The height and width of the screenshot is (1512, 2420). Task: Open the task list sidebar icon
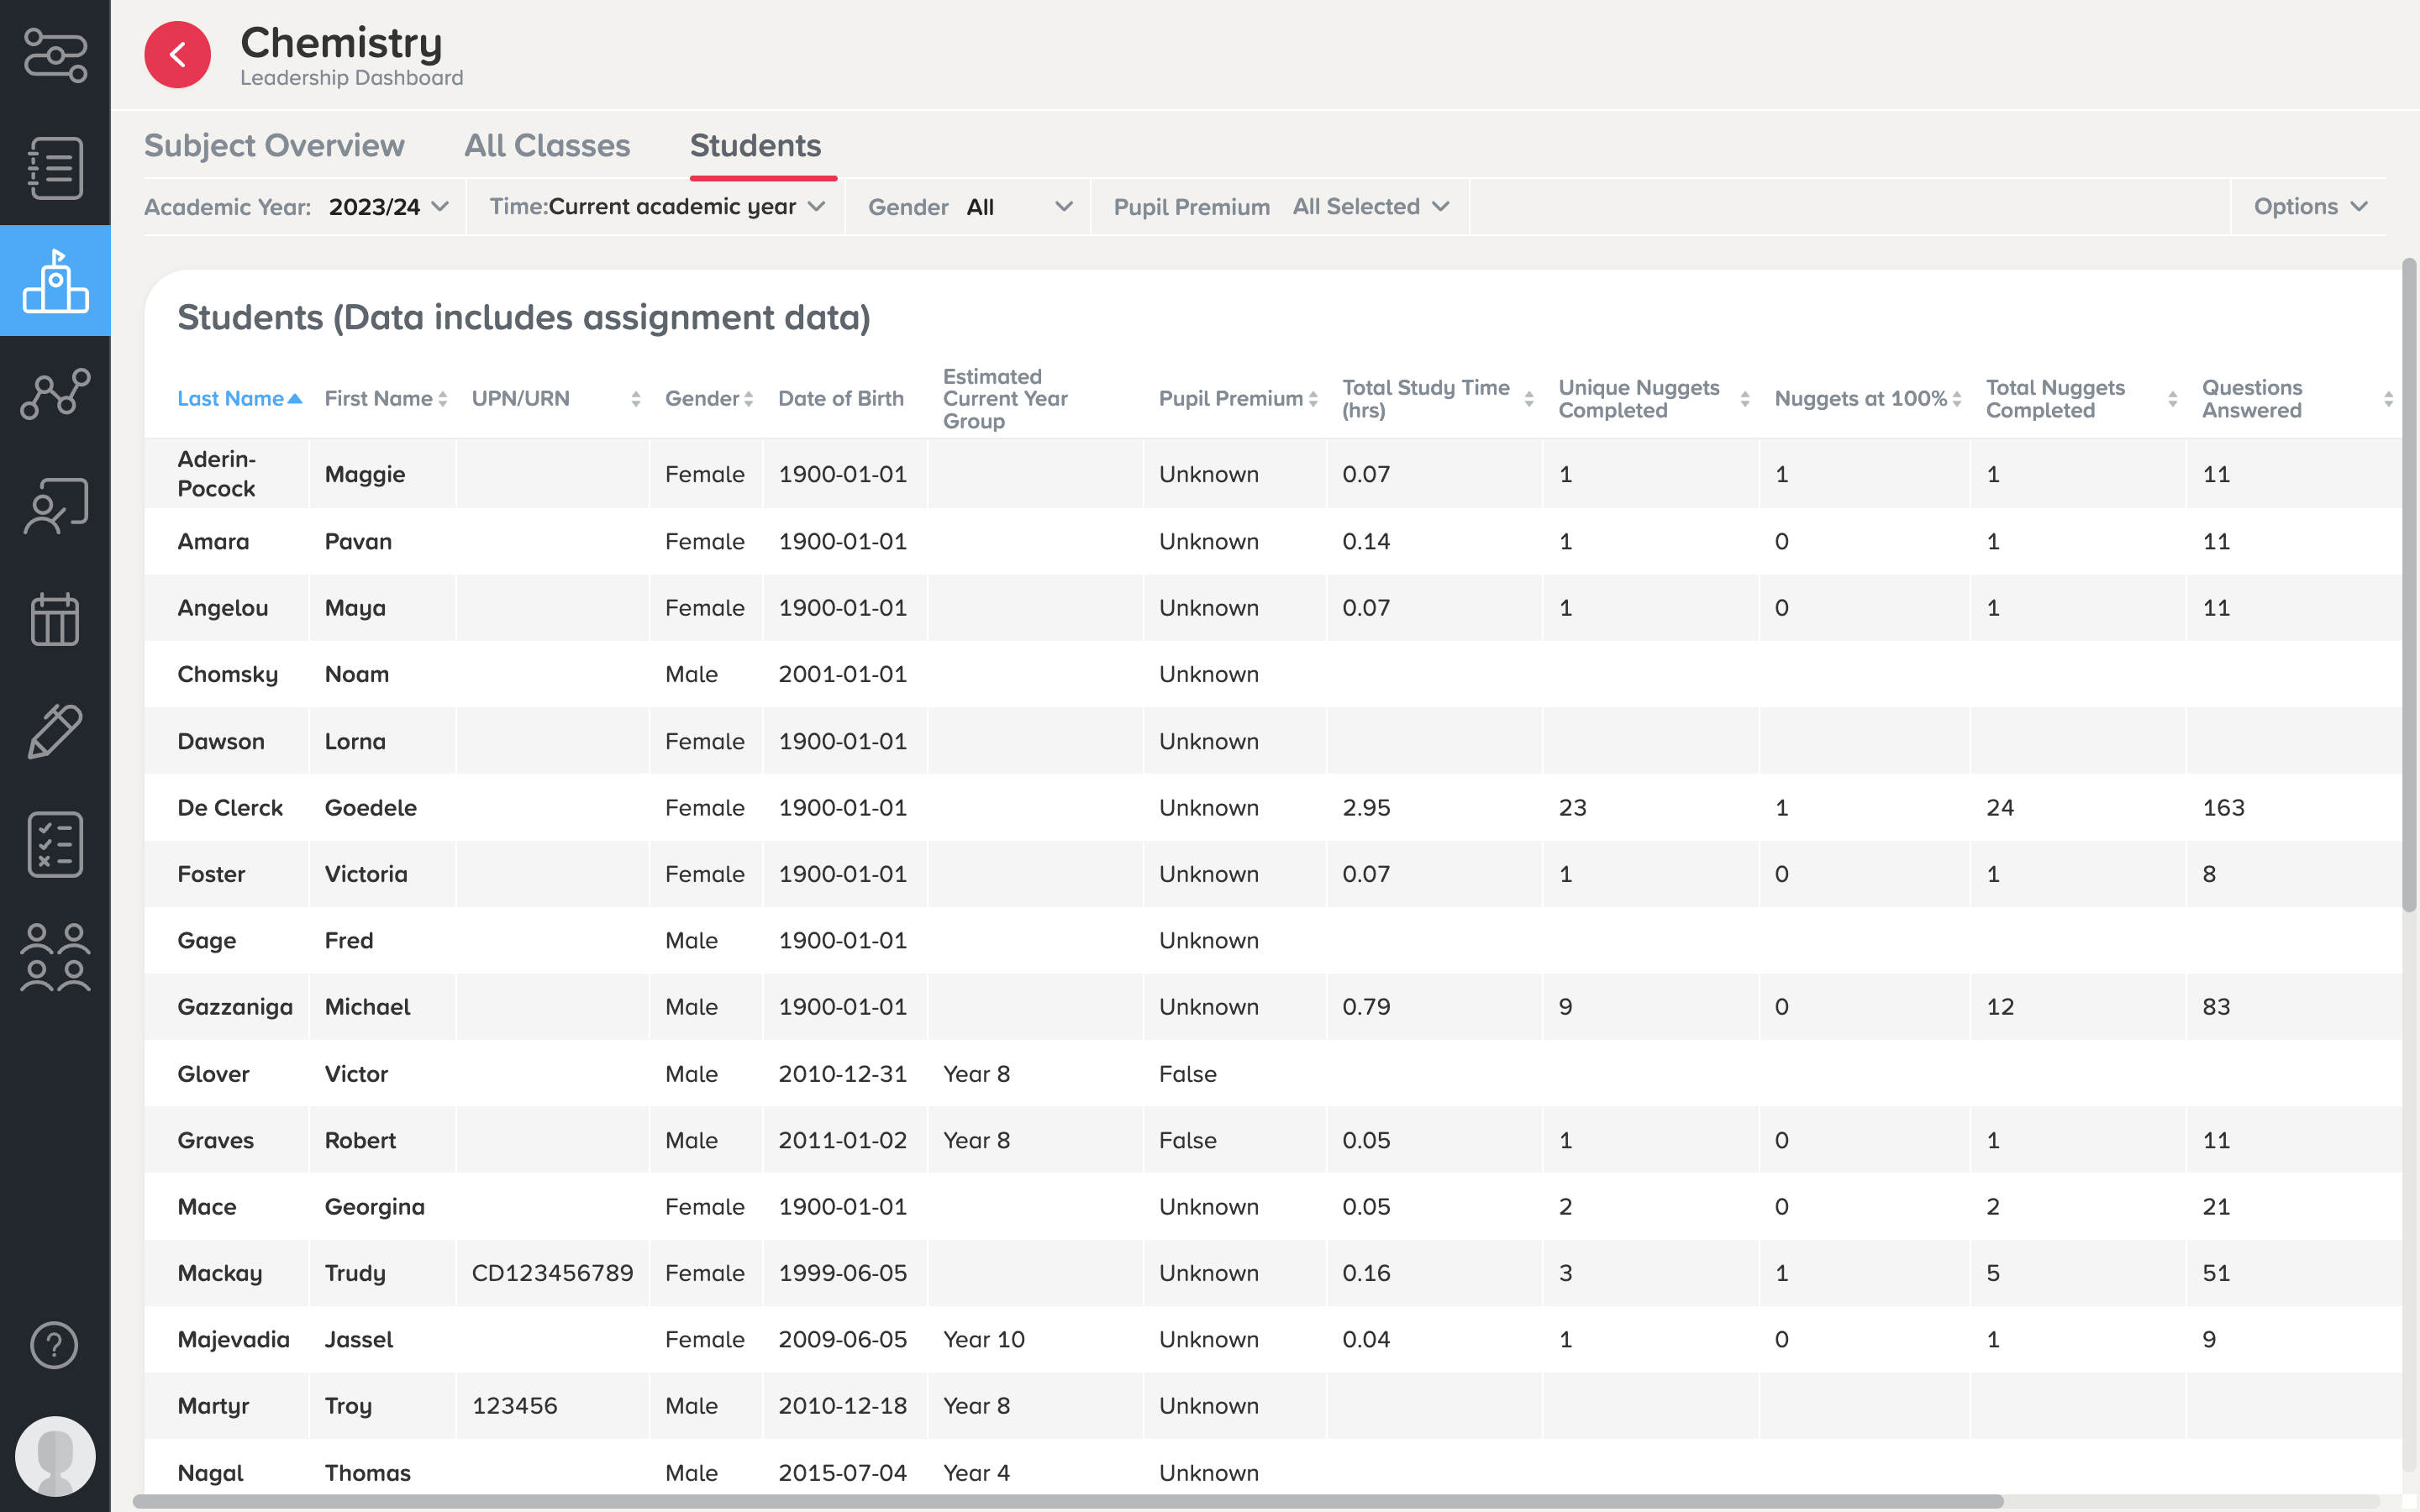[55, 168]
